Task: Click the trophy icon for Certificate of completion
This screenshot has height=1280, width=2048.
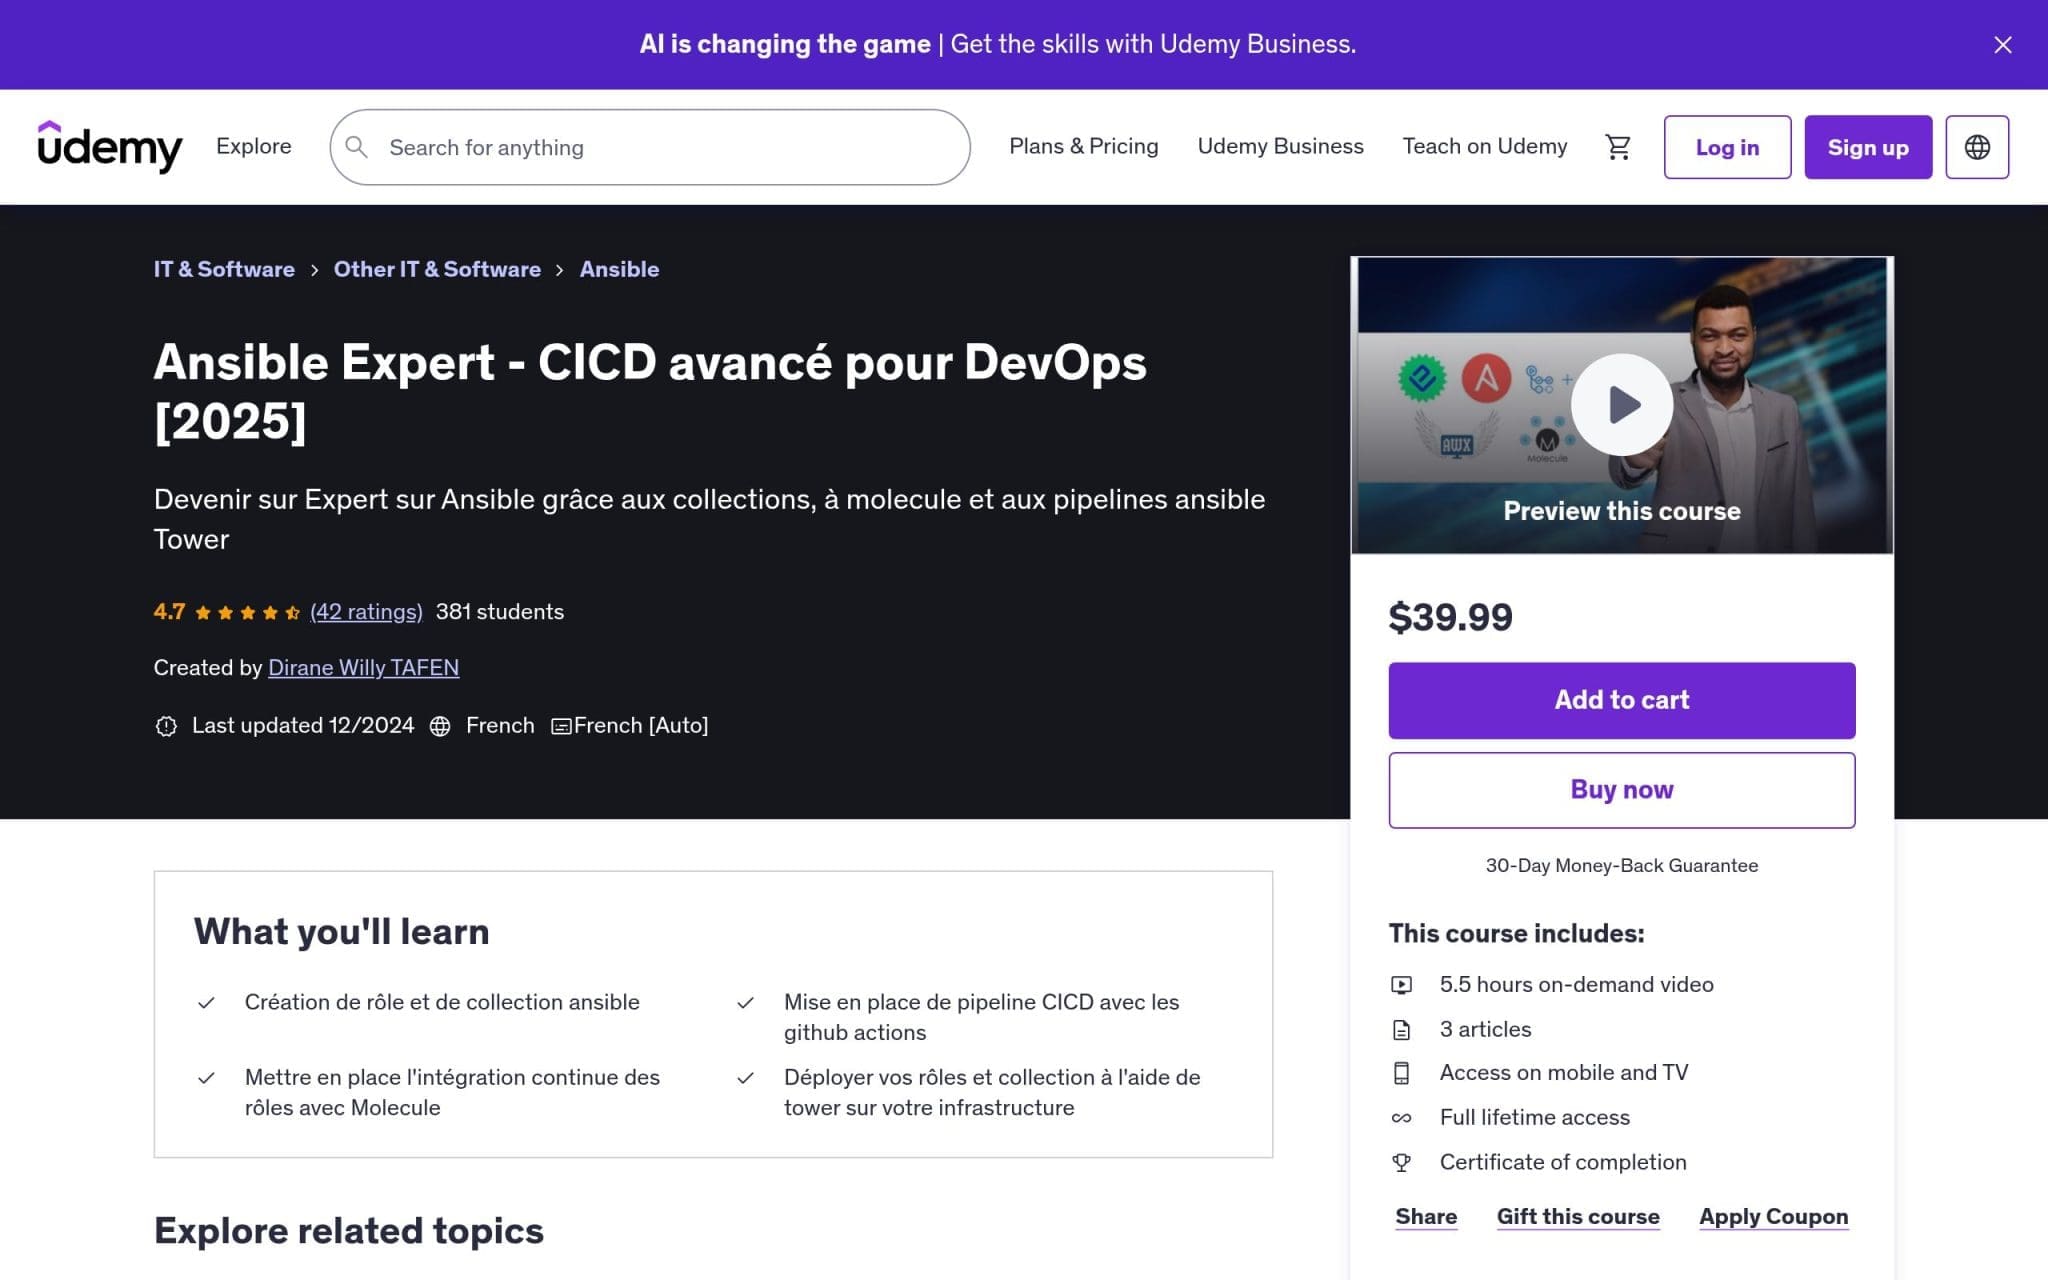Action: pyautogui.click(x=1404, y=1162)
